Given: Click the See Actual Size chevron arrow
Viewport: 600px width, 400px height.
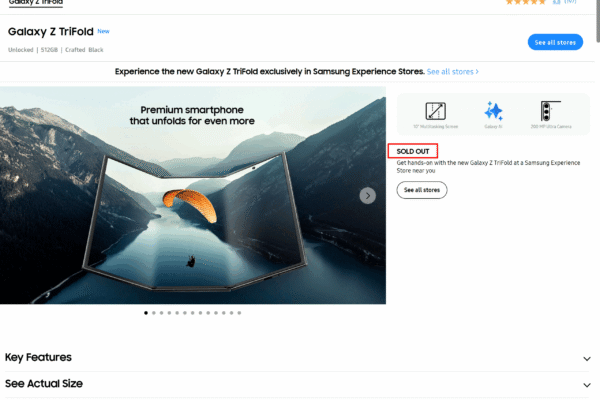Looking at the screenshot, I should (587, 384).
